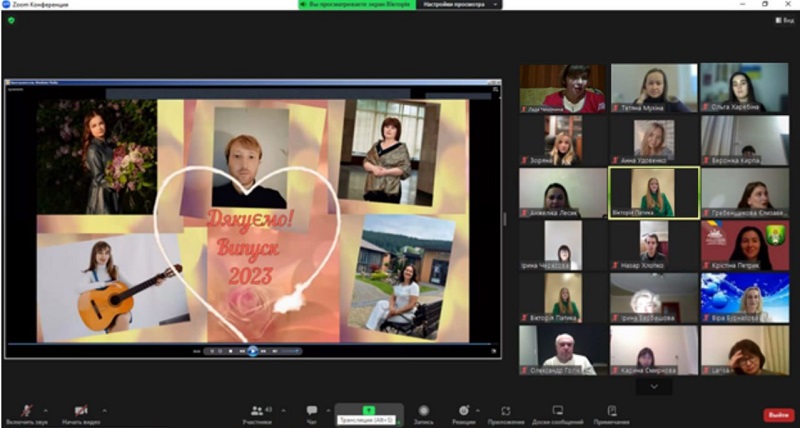Click the red Выйти leave button

coord(779,415)
